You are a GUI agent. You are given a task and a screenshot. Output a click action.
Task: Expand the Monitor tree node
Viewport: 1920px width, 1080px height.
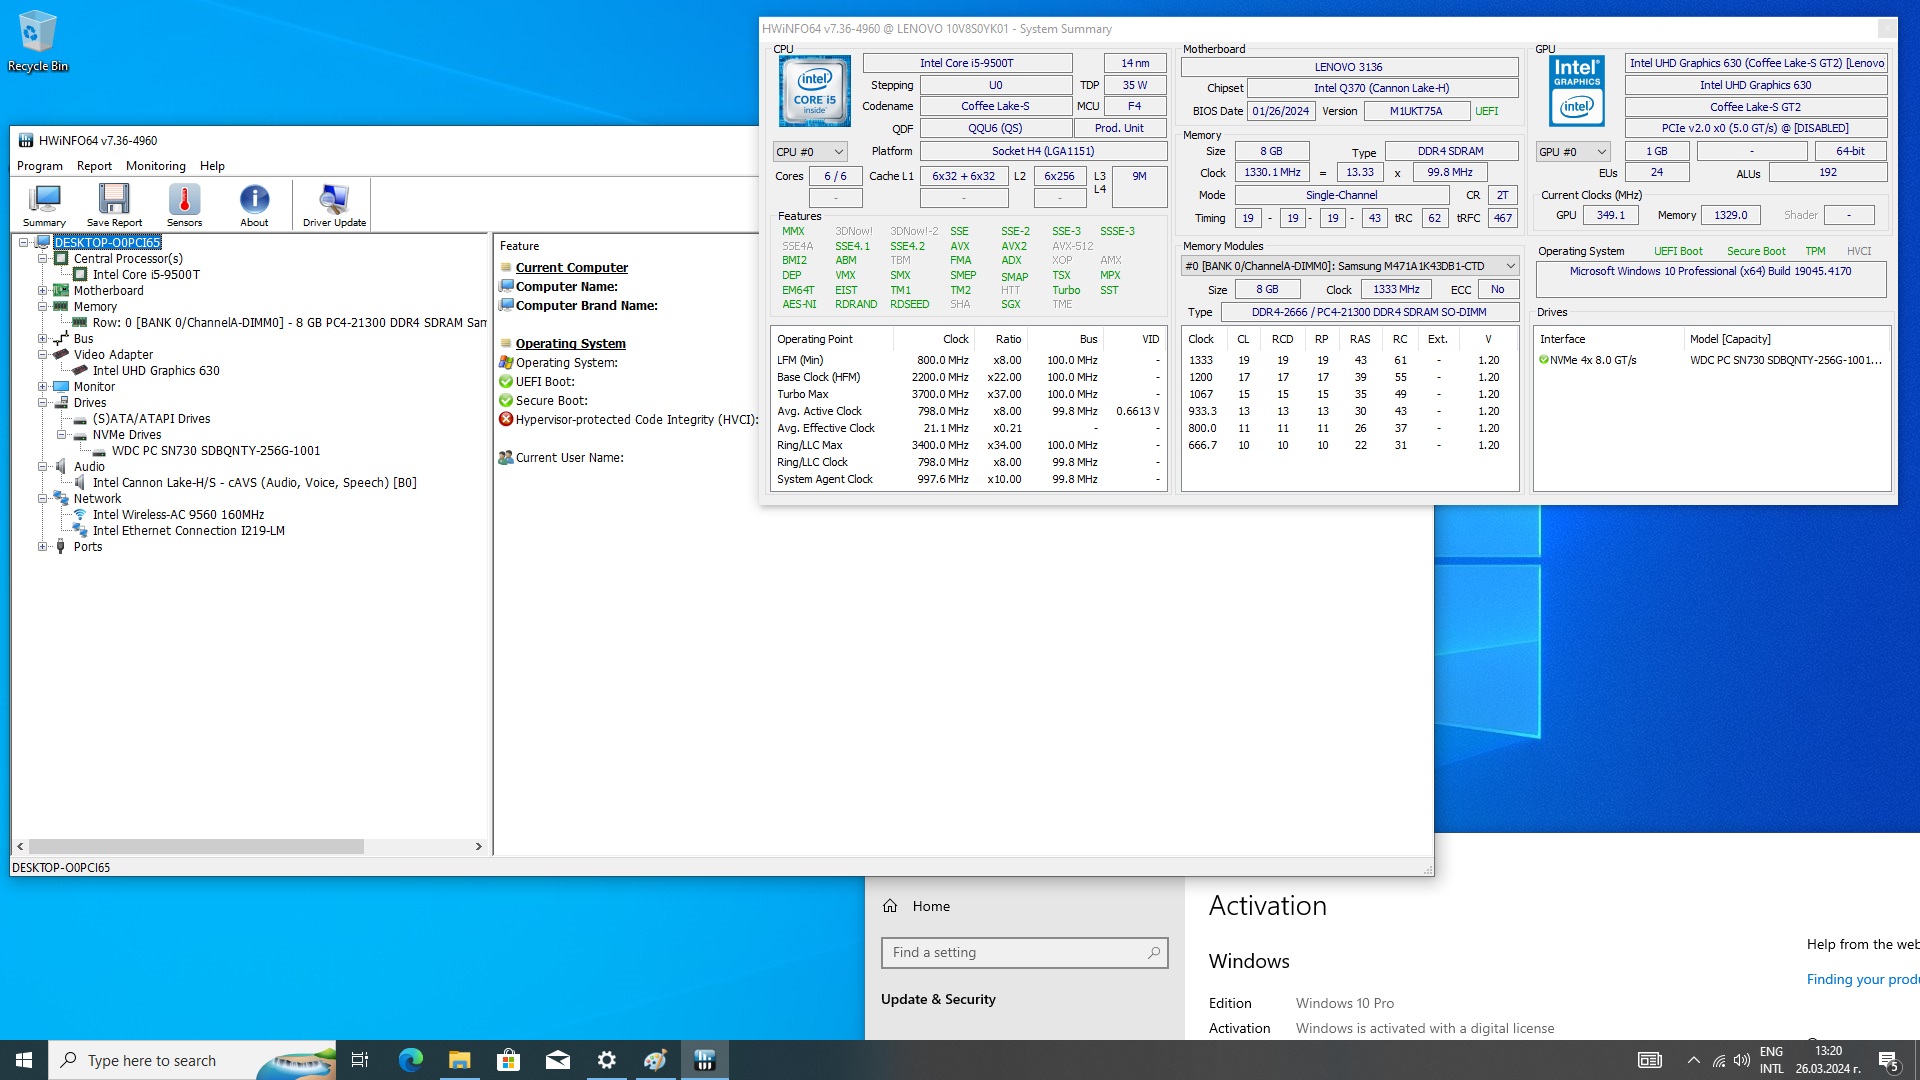click(x=42, y=387)
